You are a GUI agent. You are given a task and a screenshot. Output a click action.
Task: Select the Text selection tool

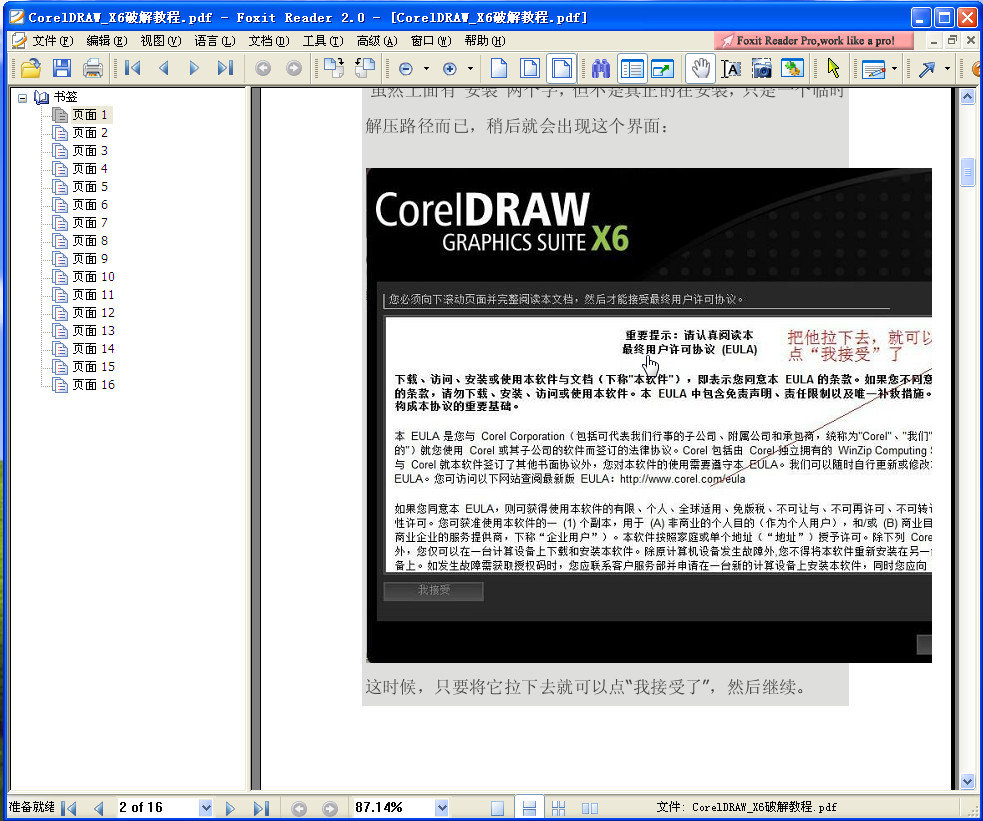click(731, 68)
